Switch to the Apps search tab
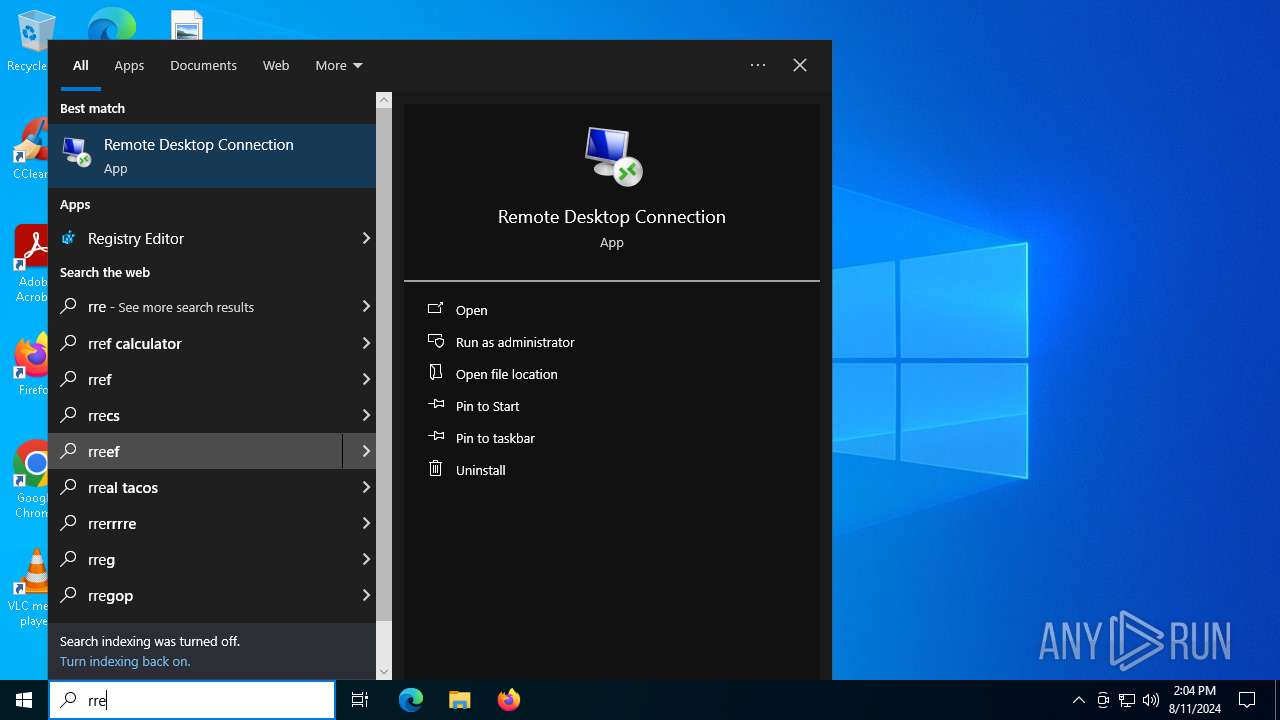1280x720 pixels. pos(129,65)
